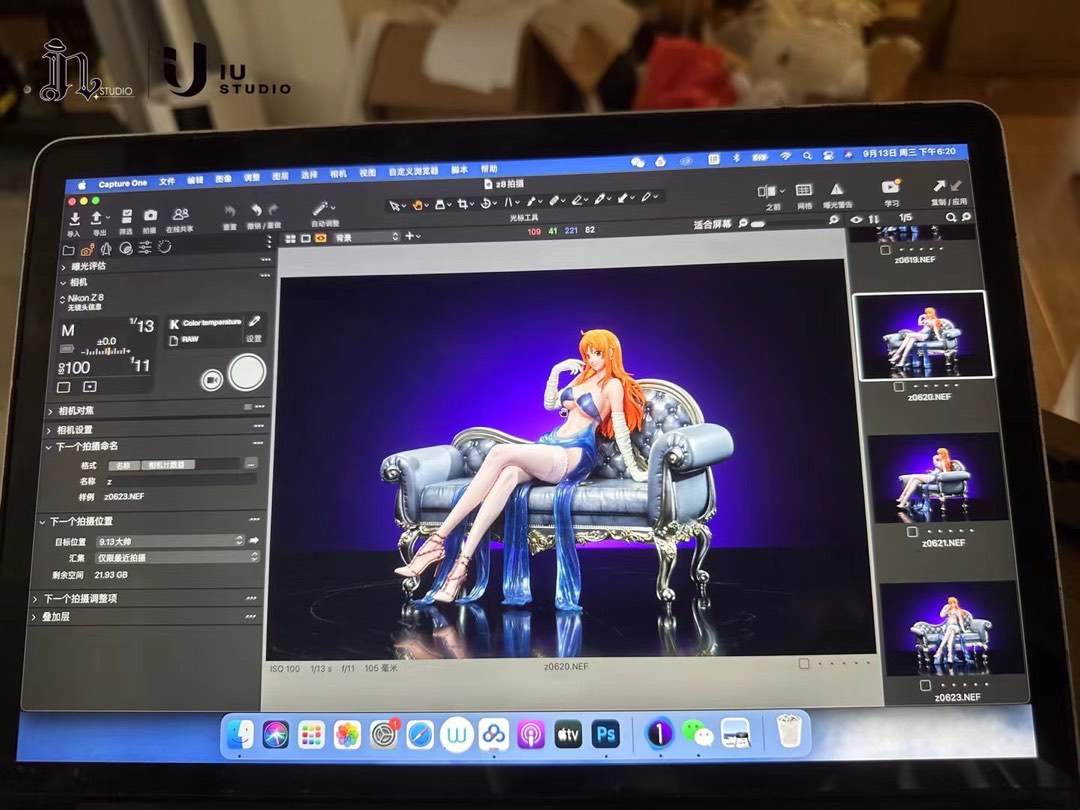Click the Undo arrow icon
1080x810 pixels.
point(256,211)
